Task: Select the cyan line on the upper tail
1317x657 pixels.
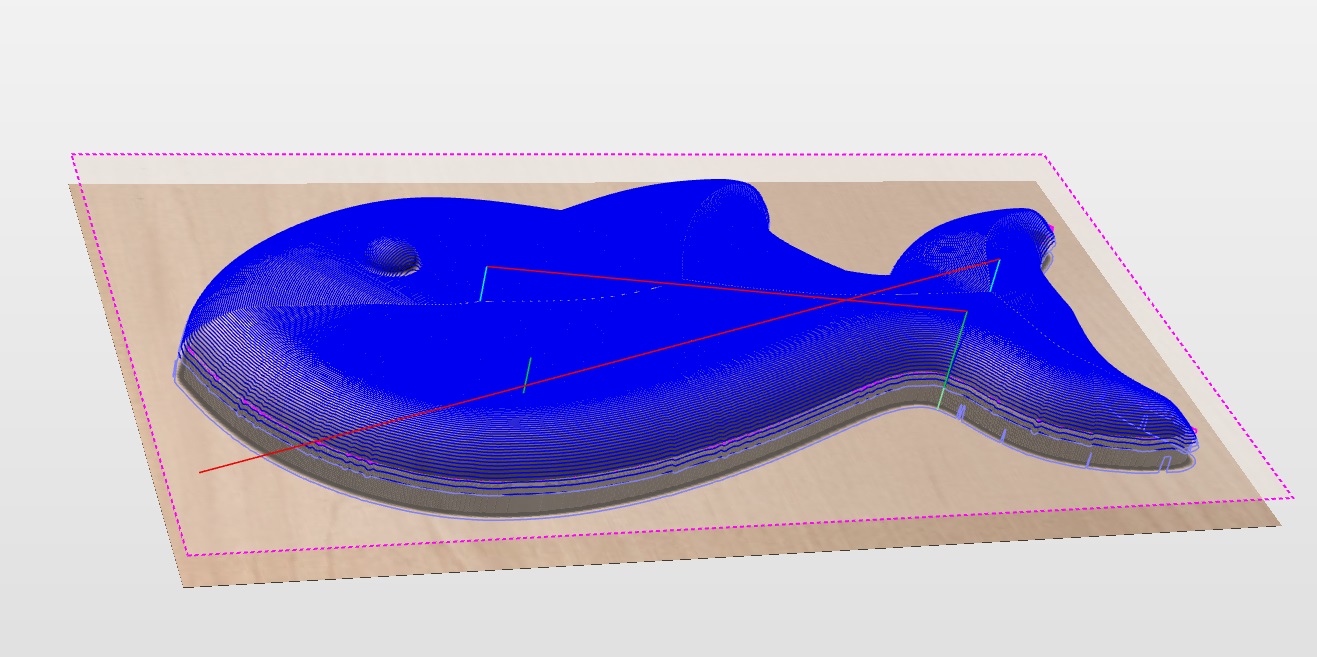Action: pyautogui.click(x=994, y=275)
